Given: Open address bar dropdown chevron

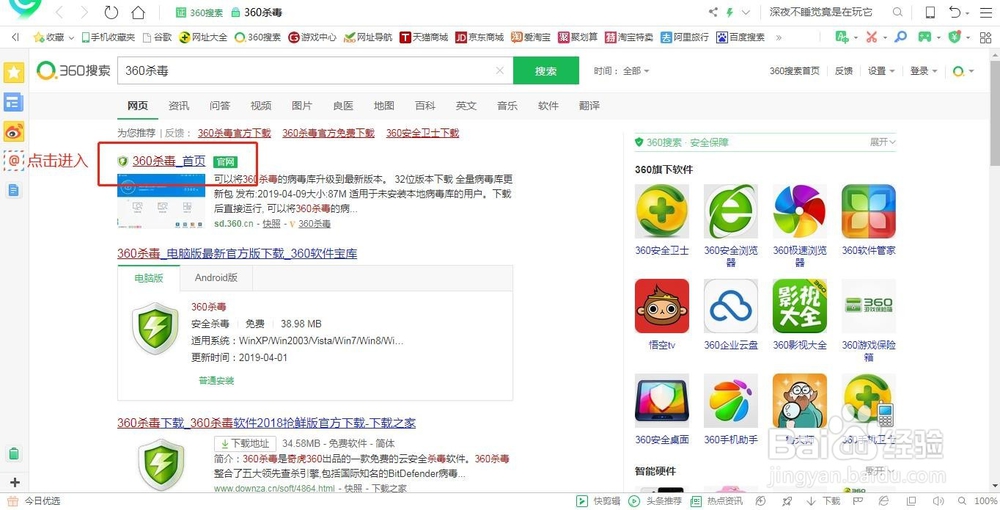Looking at the screenshot, I should (746, 12).
